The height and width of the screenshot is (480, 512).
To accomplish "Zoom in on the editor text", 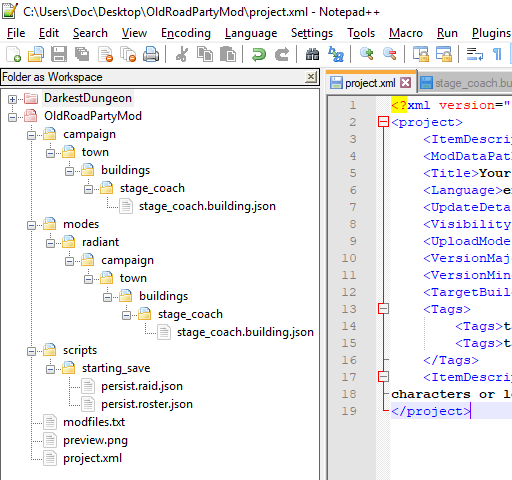I will point(366,54).
